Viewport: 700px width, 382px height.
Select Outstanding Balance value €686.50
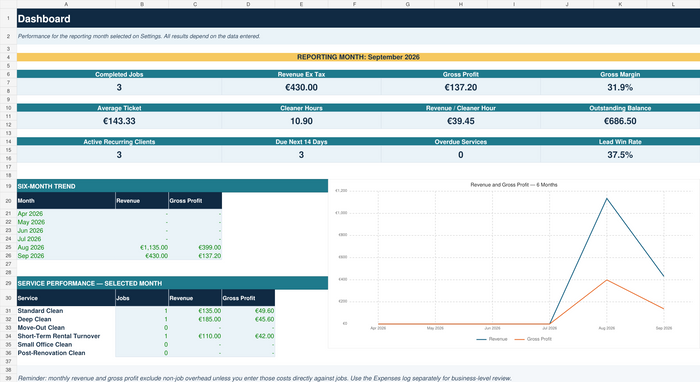pos(620,121)
